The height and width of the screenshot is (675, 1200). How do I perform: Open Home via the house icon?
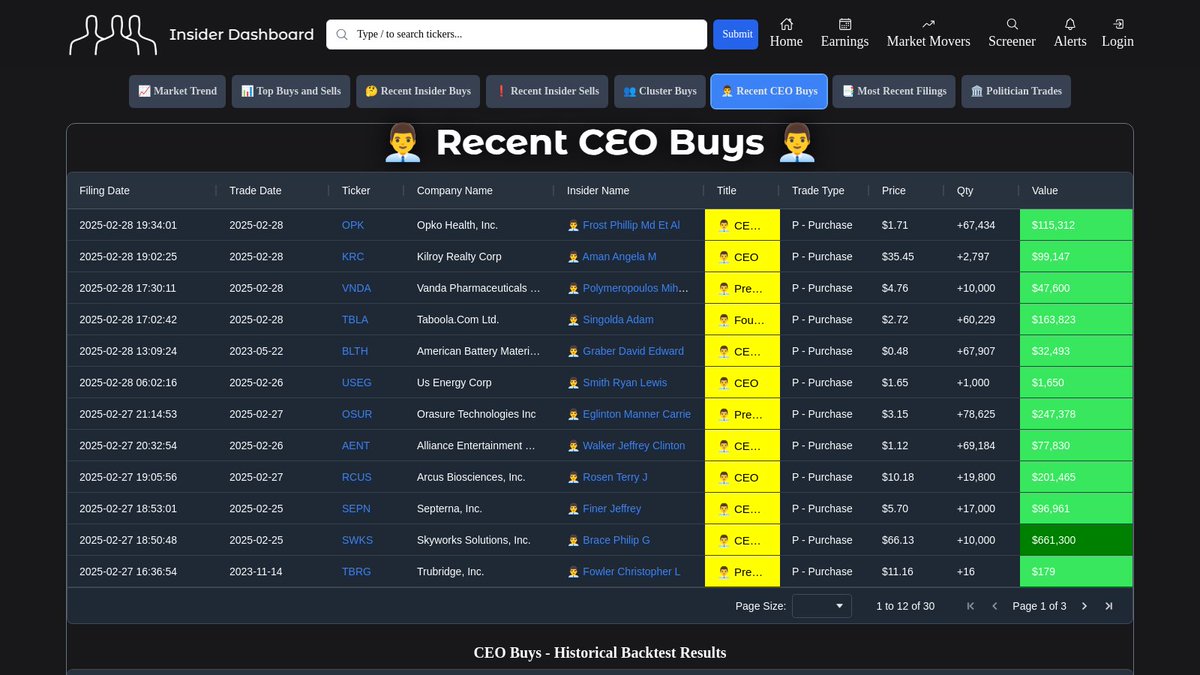tap(786, 24)
